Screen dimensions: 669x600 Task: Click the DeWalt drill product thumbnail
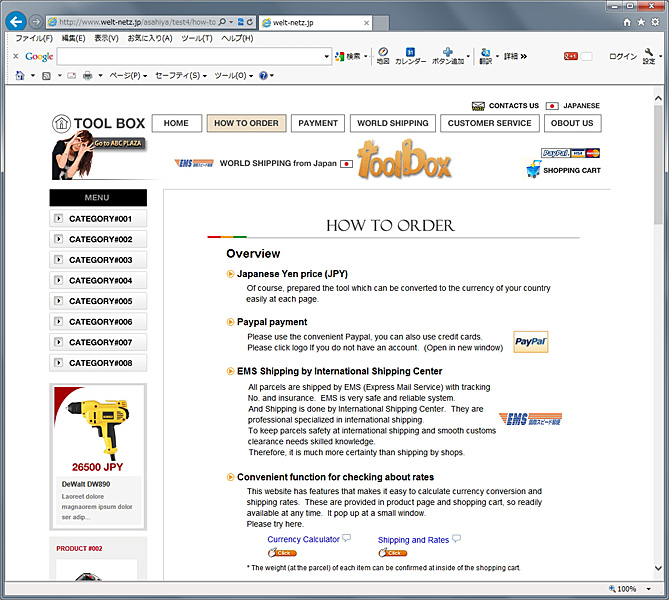pos(98,428)
